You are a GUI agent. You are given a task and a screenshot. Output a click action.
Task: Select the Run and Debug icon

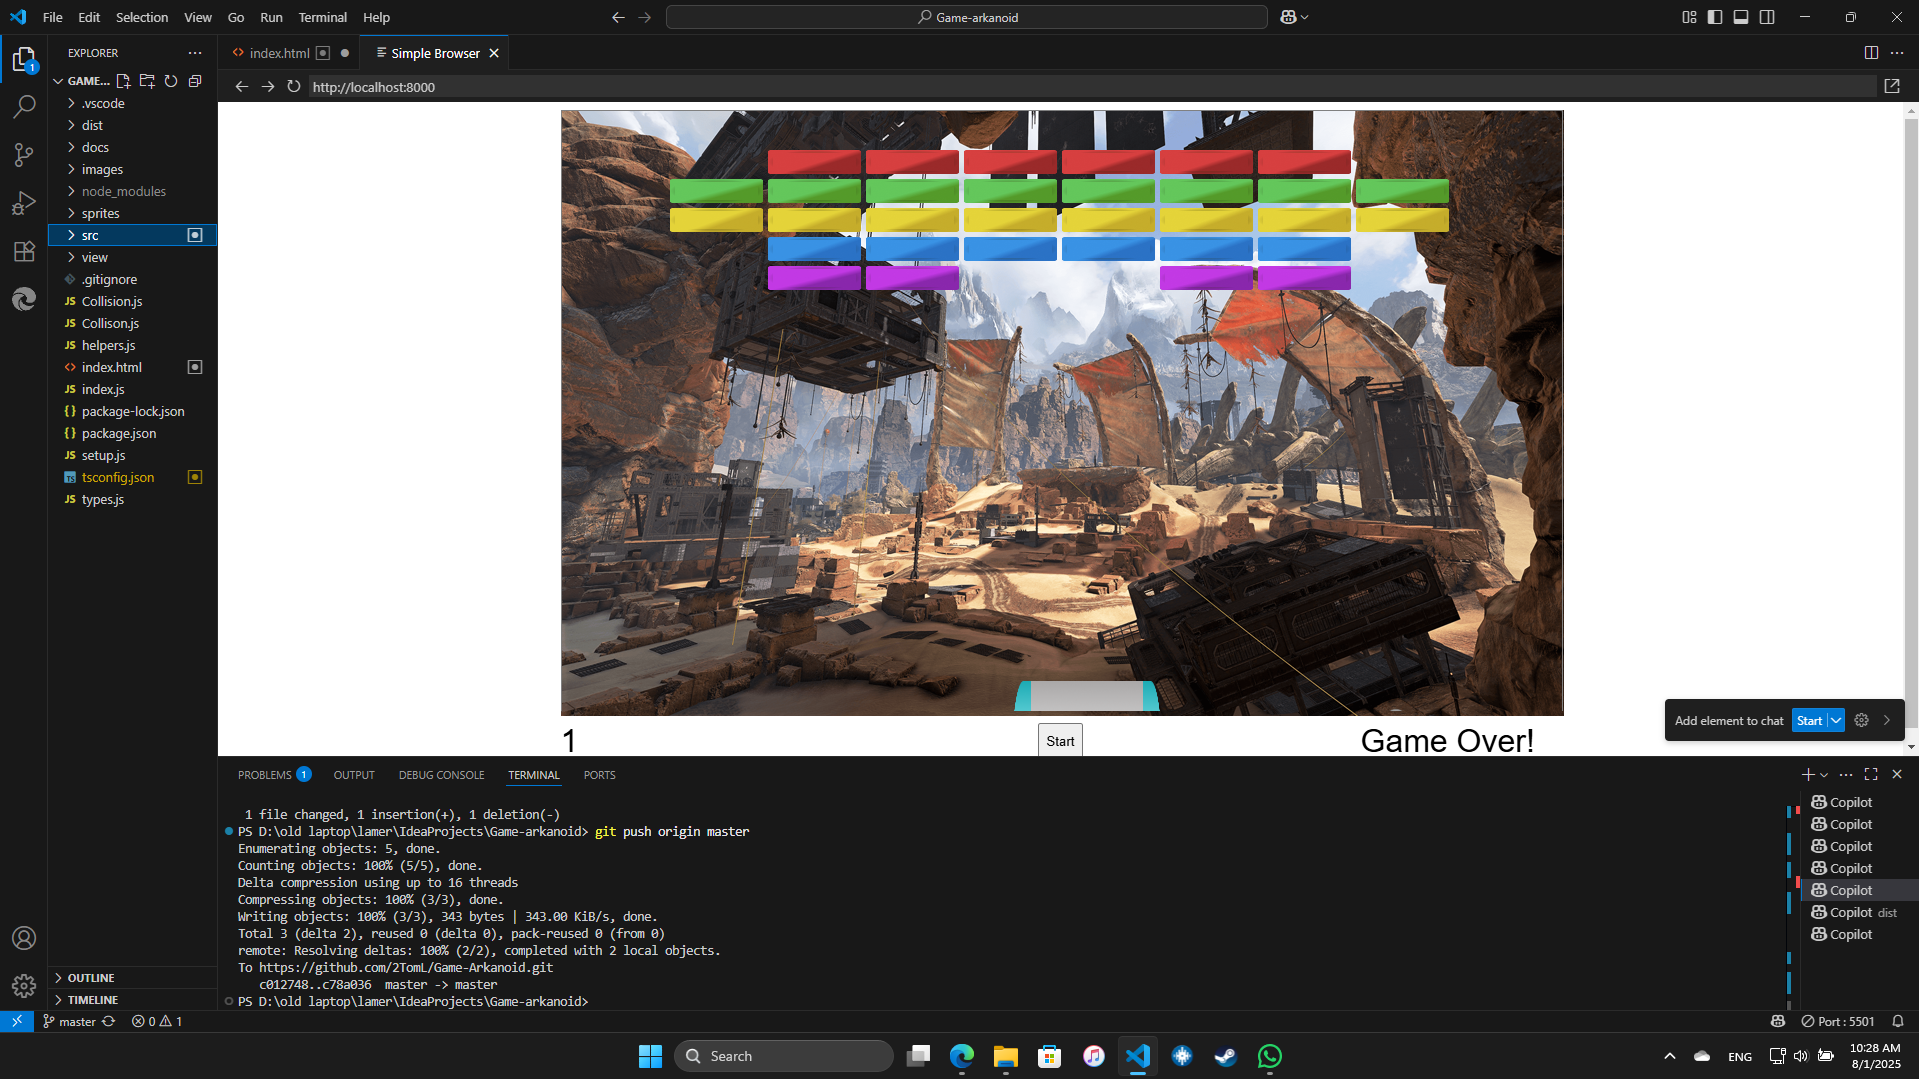pyautogui.click(x=24, y=203)
